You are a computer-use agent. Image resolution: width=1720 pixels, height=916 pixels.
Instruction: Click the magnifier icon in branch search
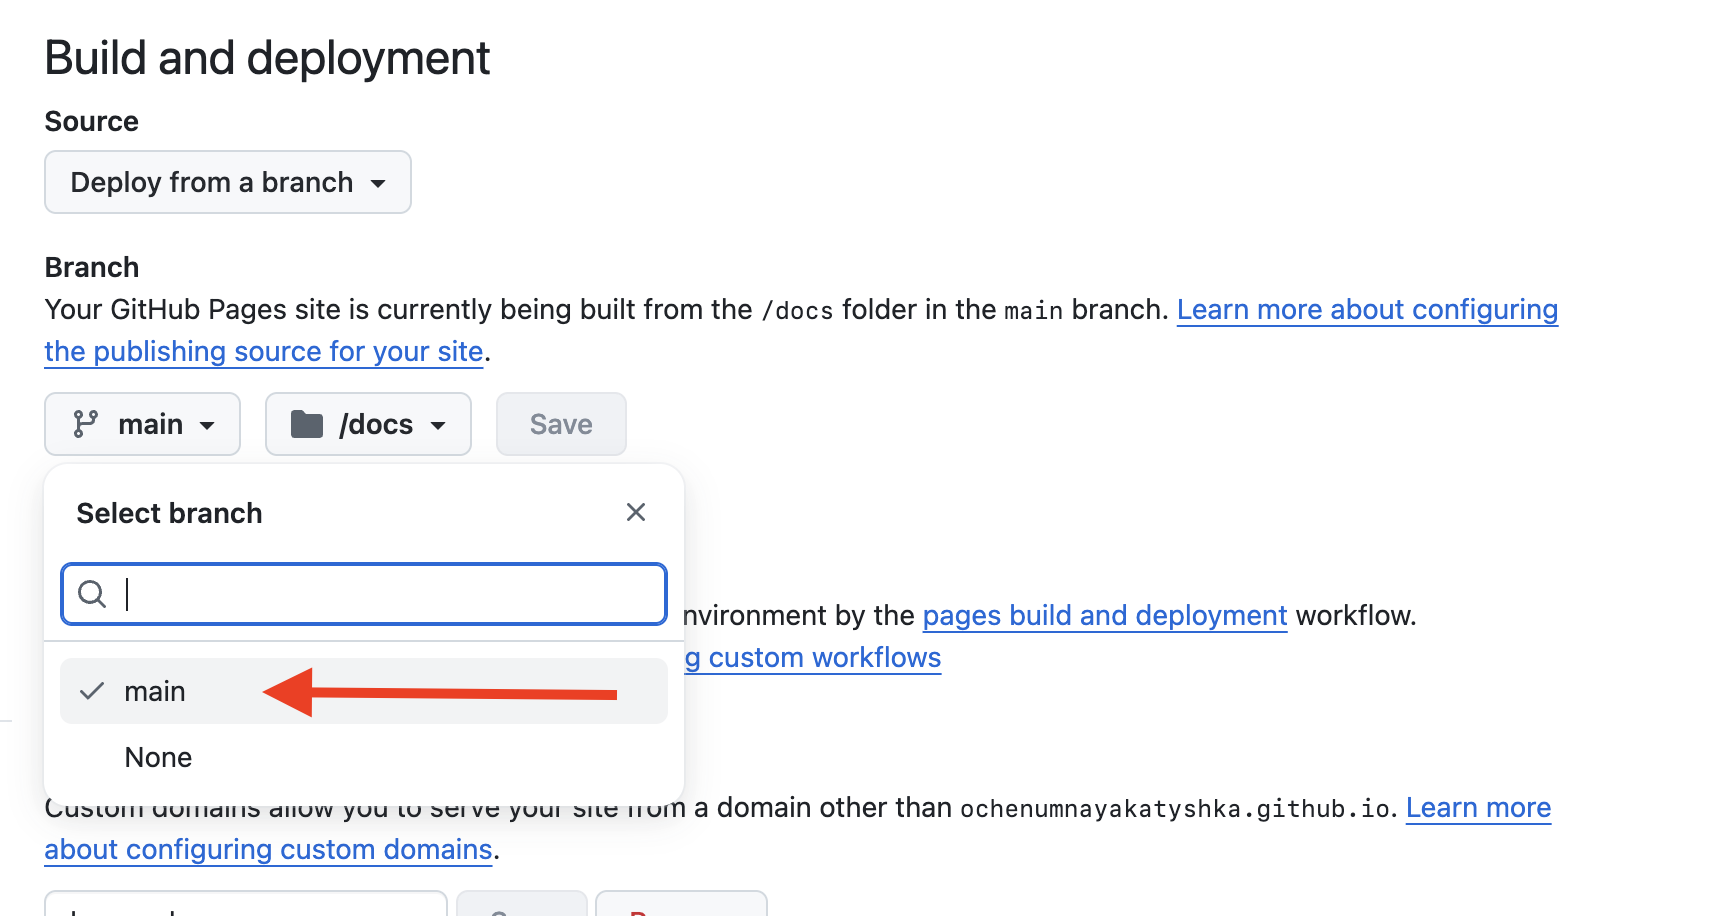pos(92,594)
